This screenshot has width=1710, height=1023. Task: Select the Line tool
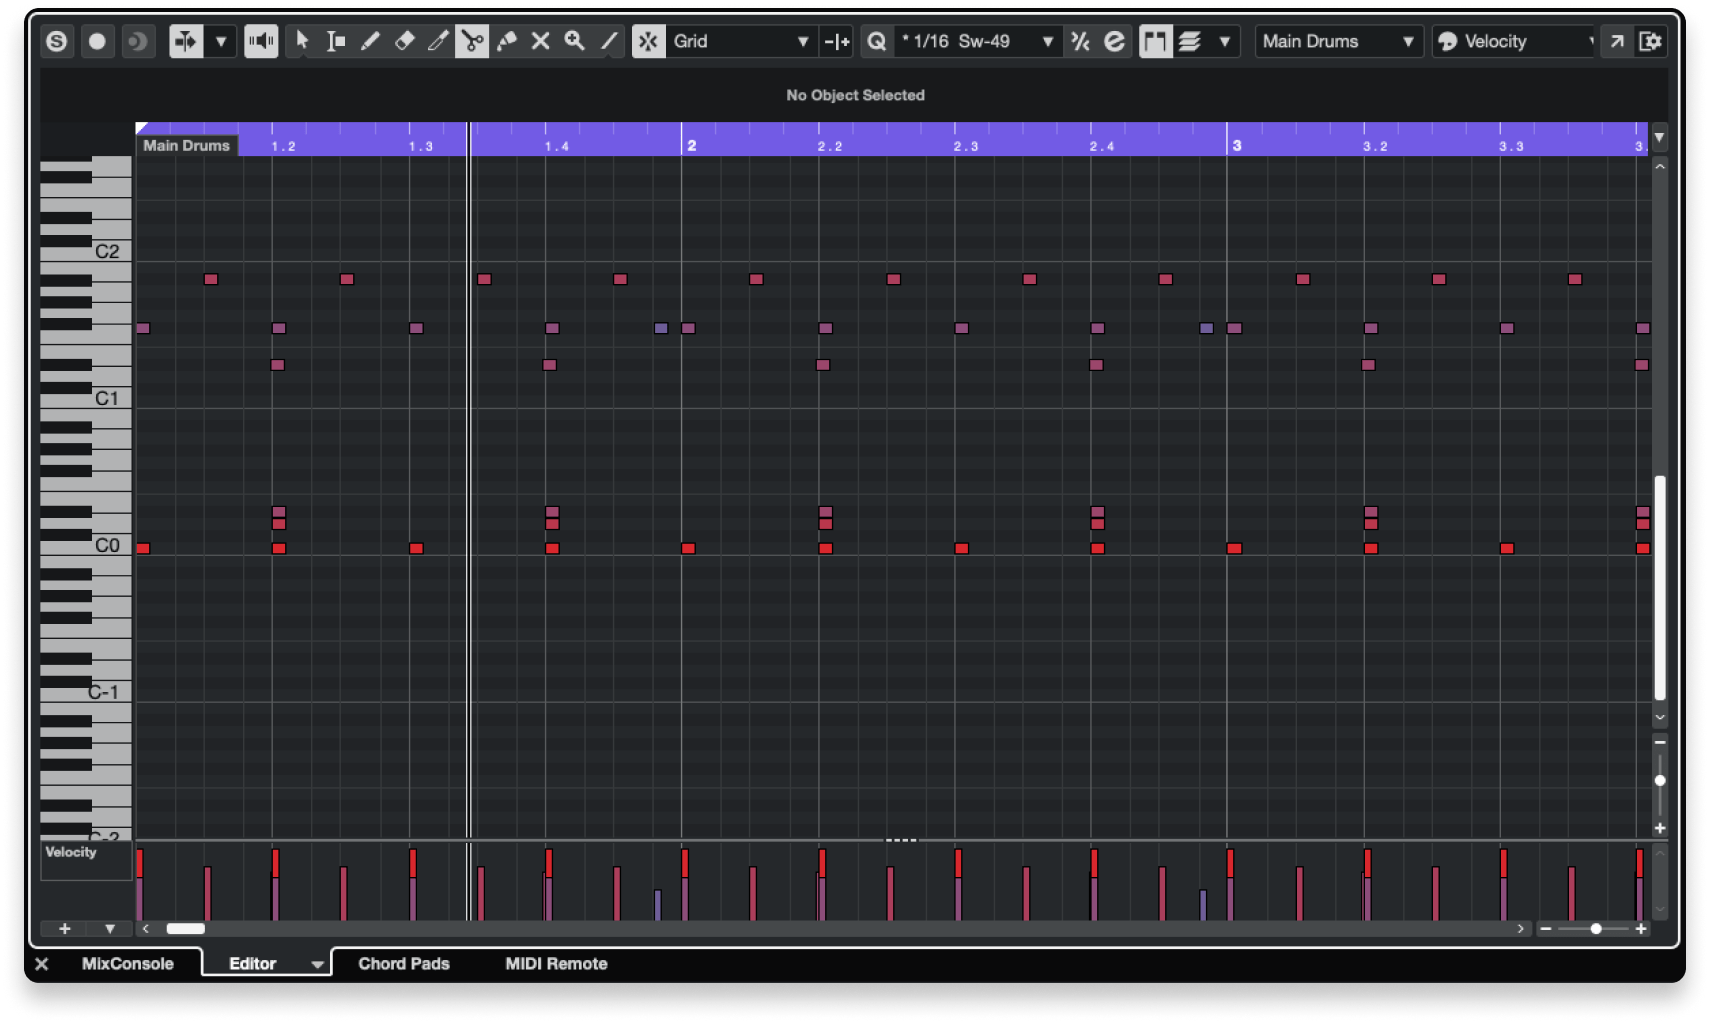point(608,41)
